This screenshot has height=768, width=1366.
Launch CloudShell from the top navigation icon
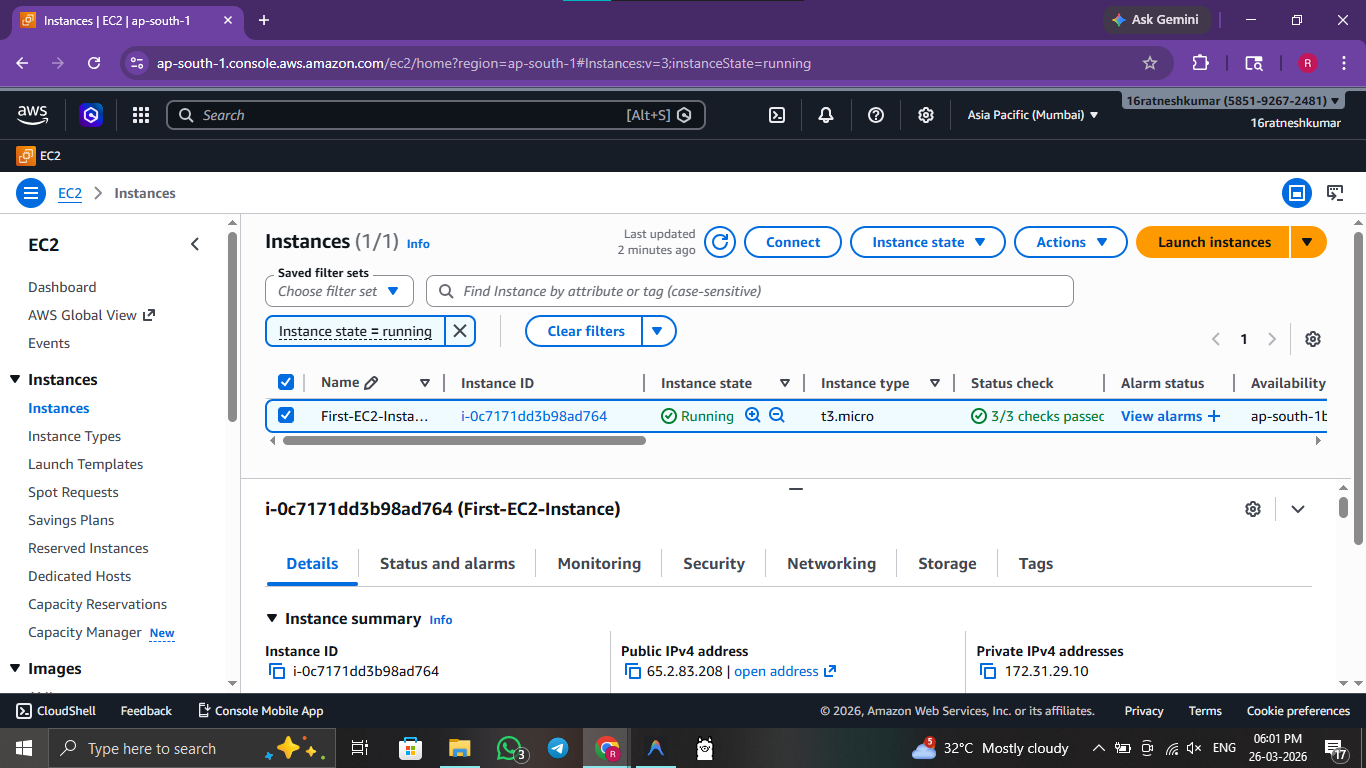776,115
